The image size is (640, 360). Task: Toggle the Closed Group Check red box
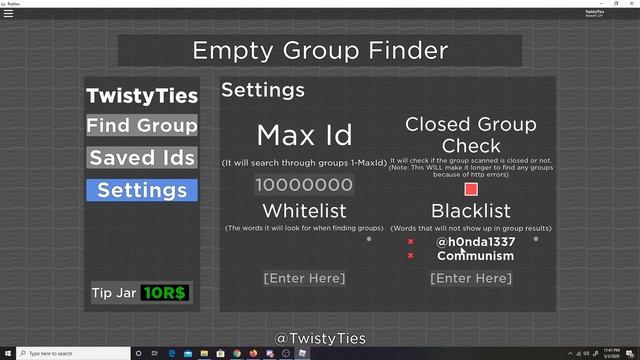point(471,189)
